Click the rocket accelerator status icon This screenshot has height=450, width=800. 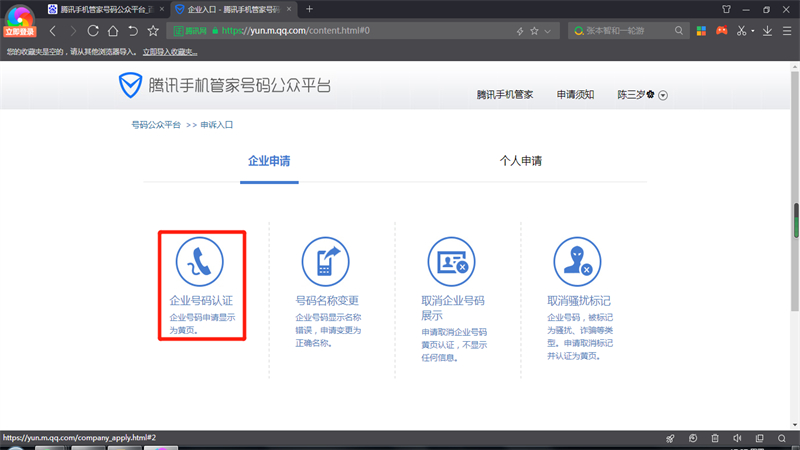point(670,438)
